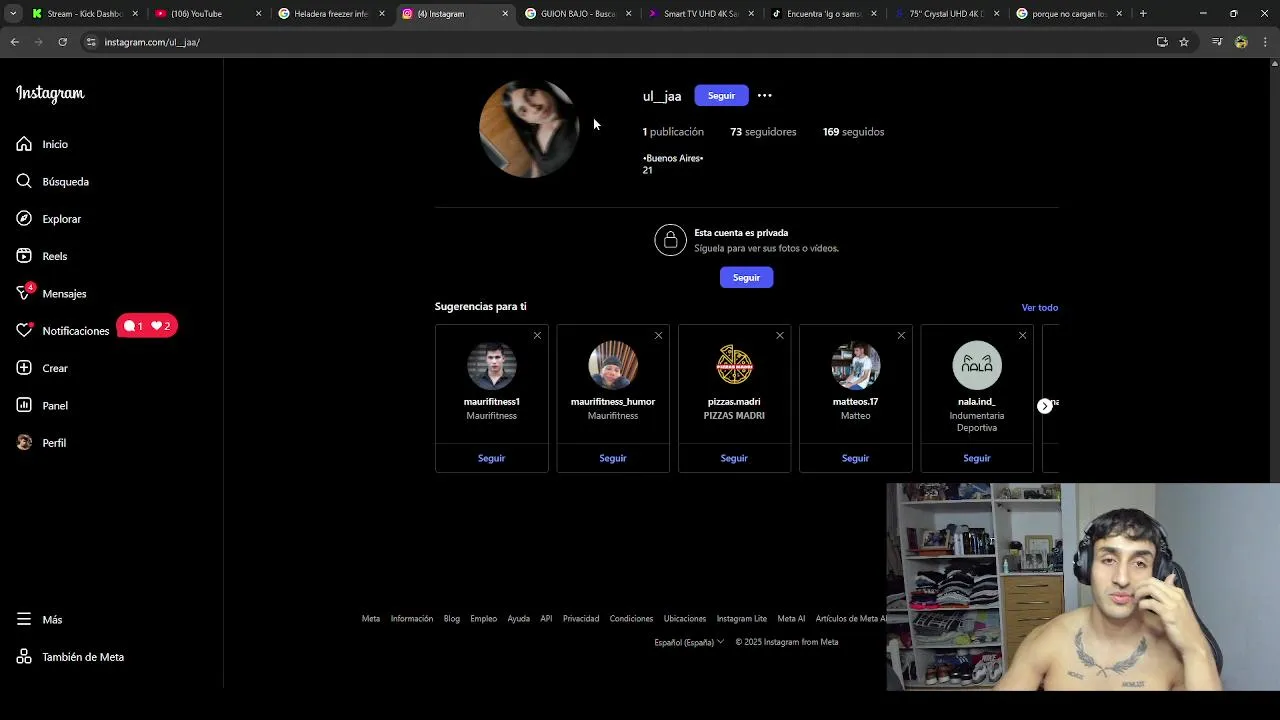Follow nala.ind_
Image resolution: width=1280 pixels, height=720 pixels.
(977, 458)
